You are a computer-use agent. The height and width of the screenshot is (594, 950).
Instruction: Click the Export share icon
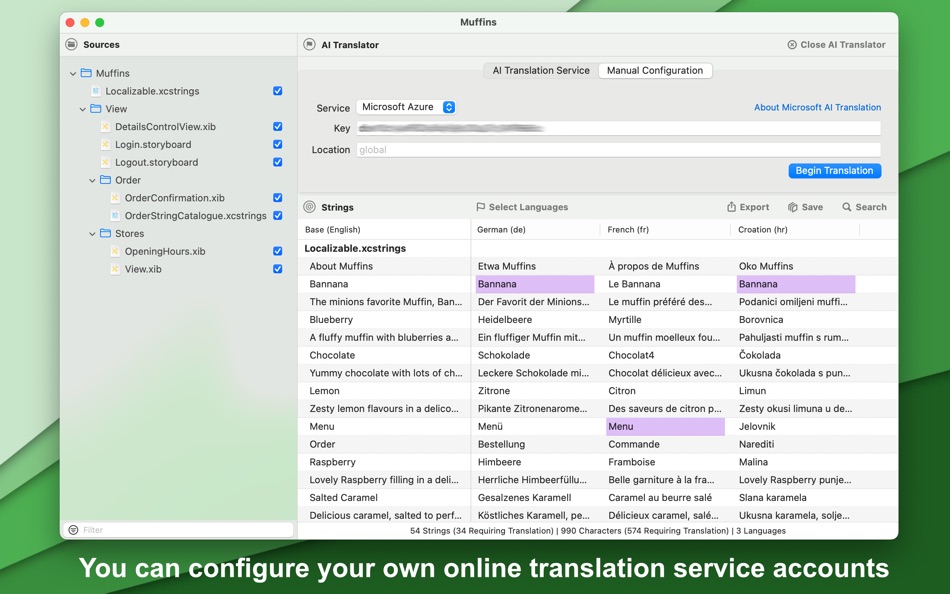point(731,207)
